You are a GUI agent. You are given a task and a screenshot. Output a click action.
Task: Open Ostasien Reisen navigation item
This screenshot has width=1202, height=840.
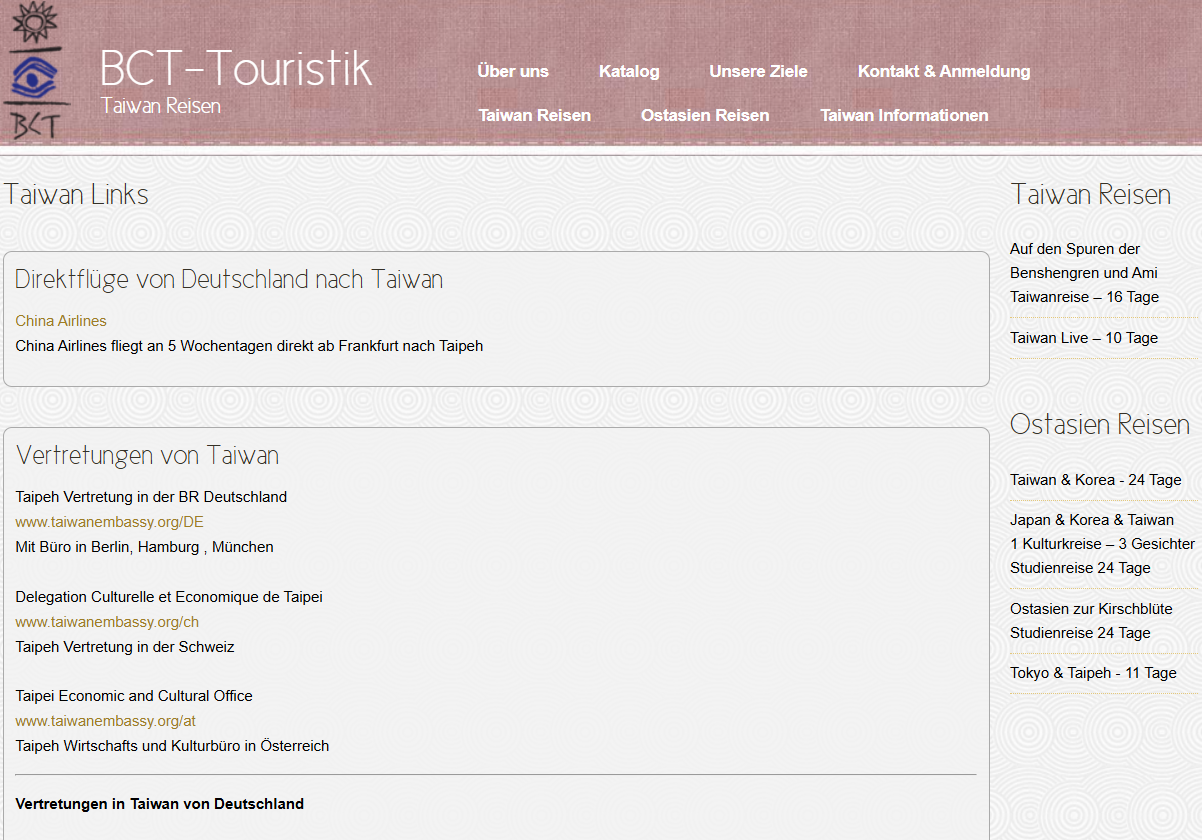pyautogui.click(x=705, y=115)
